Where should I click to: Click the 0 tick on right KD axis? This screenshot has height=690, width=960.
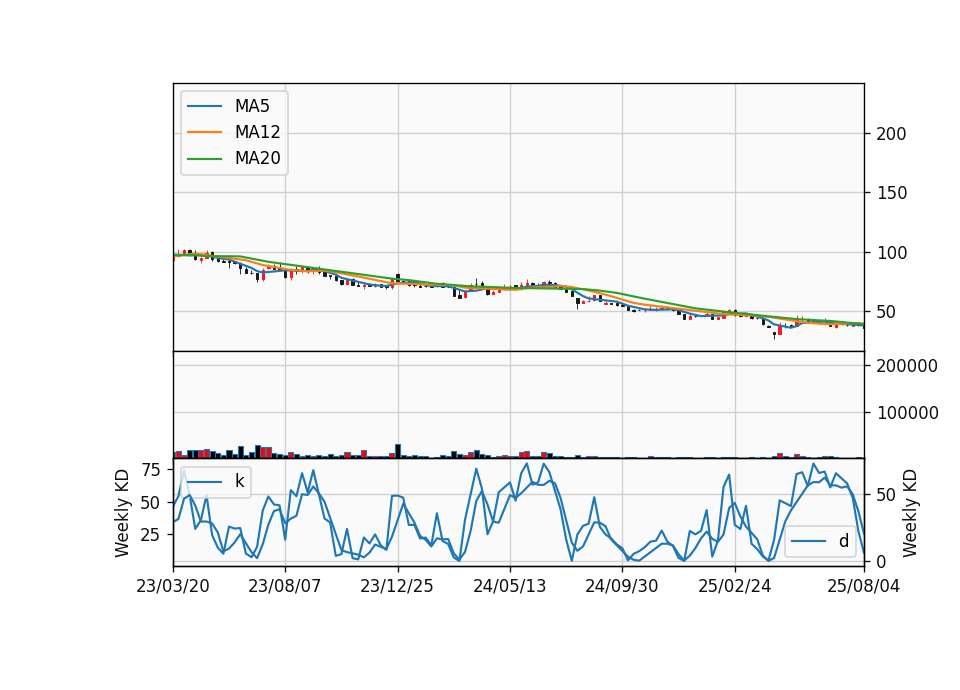tap(881, 561)
